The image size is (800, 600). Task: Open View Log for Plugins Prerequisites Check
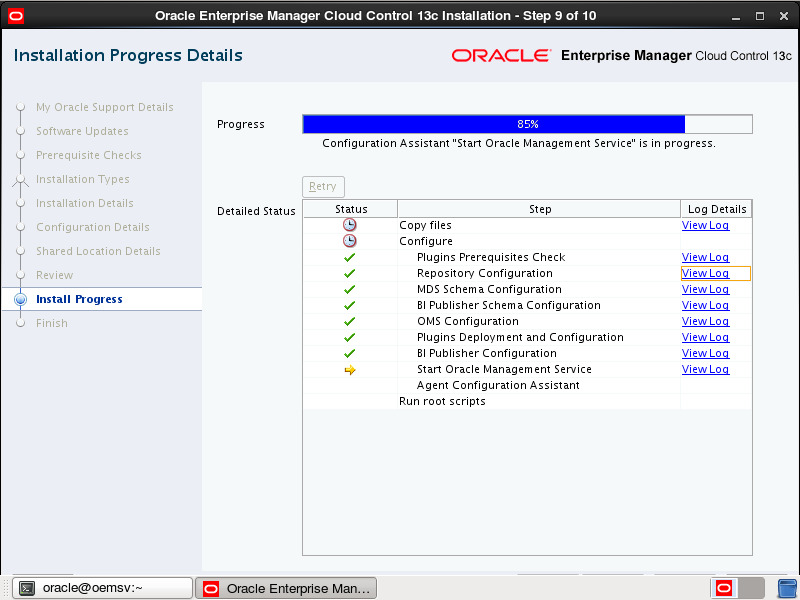tap(705, 257)
